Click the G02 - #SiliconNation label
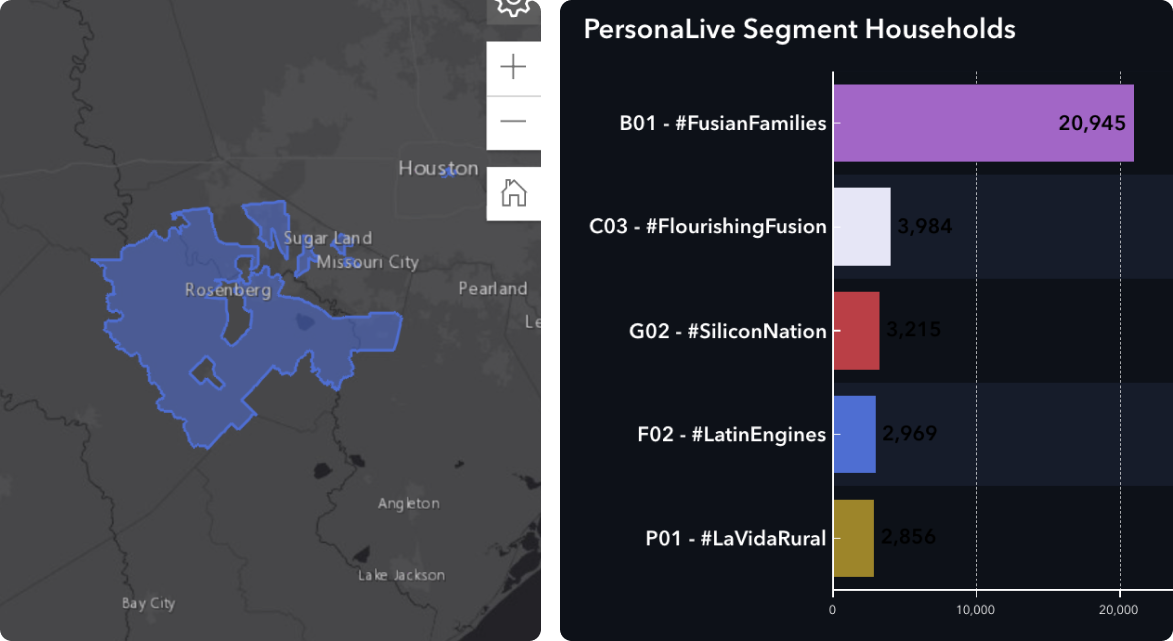 click(x=727, y=331)
